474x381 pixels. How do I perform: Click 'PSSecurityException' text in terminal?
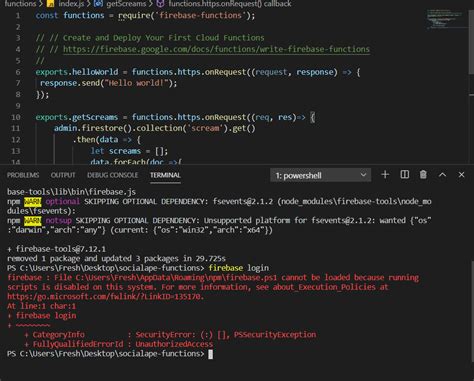(x=275, y=334)
